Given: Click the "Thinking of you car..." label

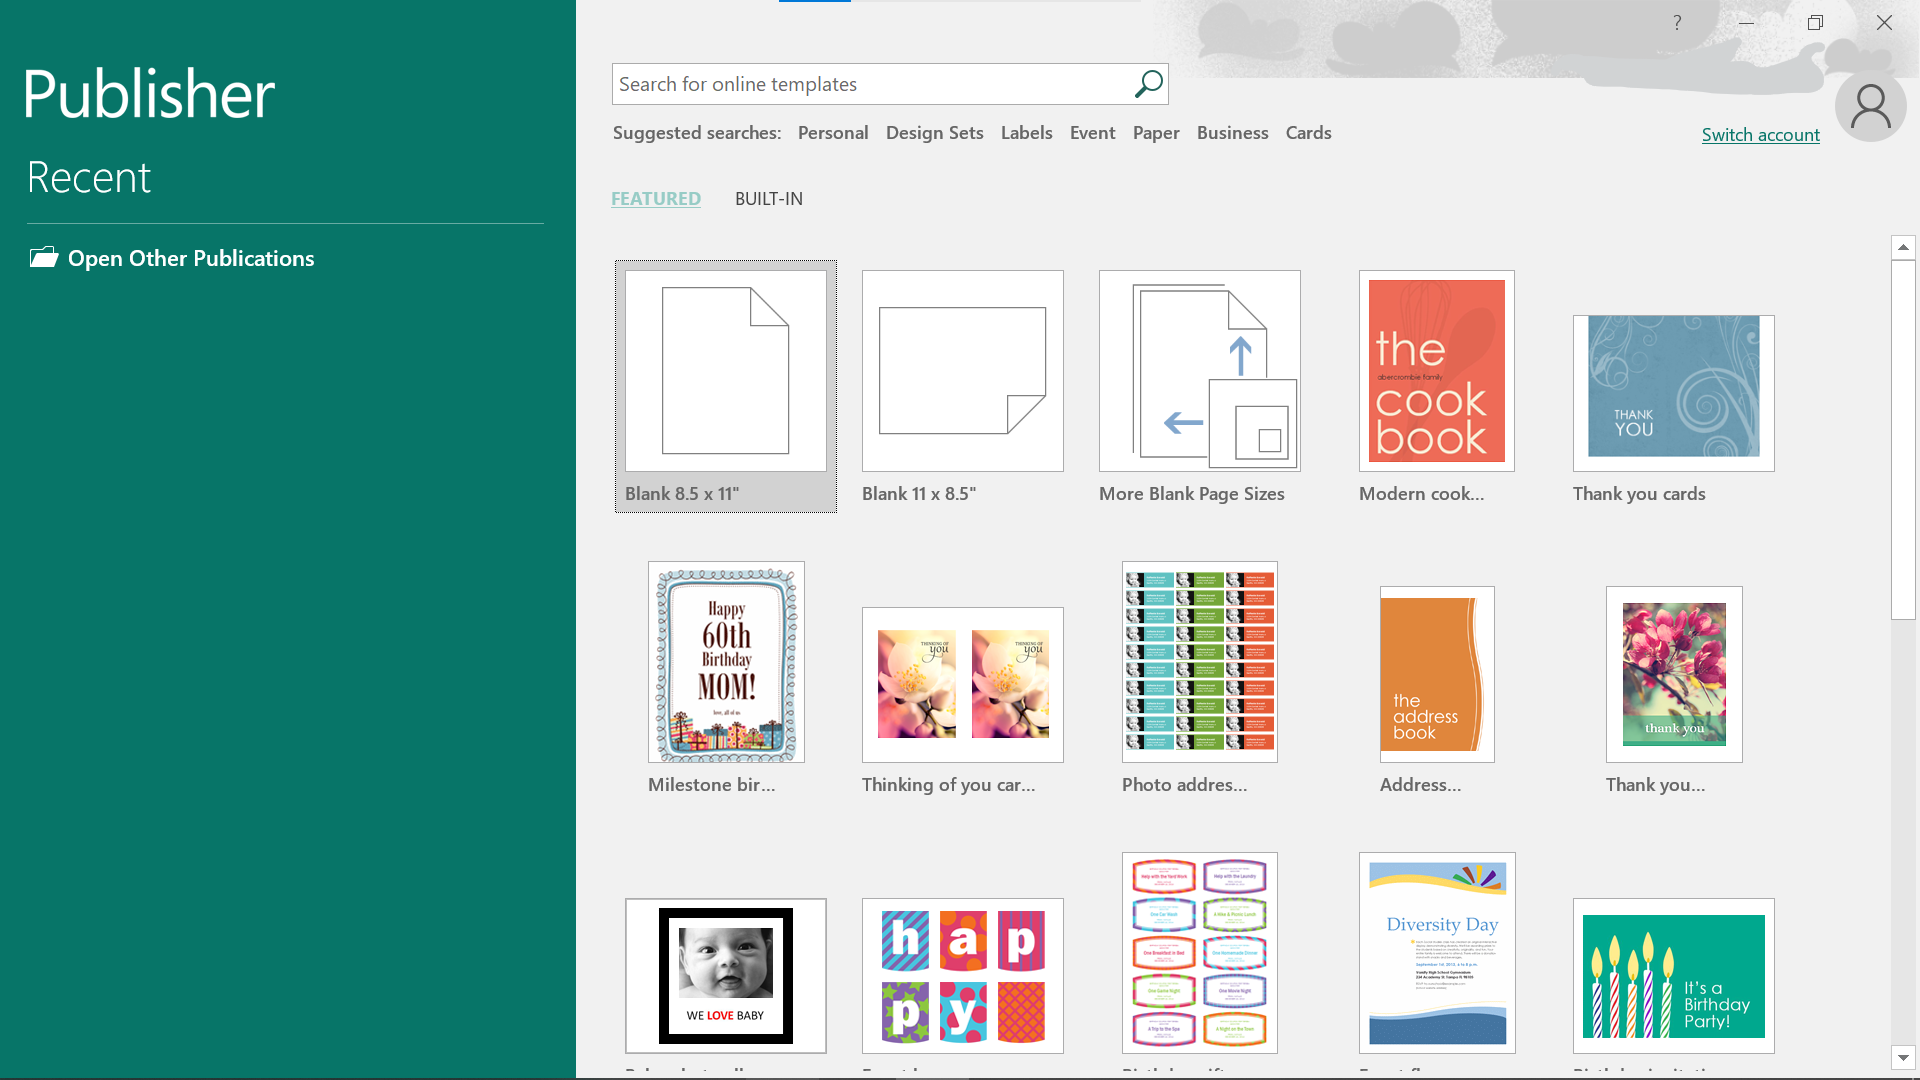Looking at the screenshot, I should [x=948, y=785].
